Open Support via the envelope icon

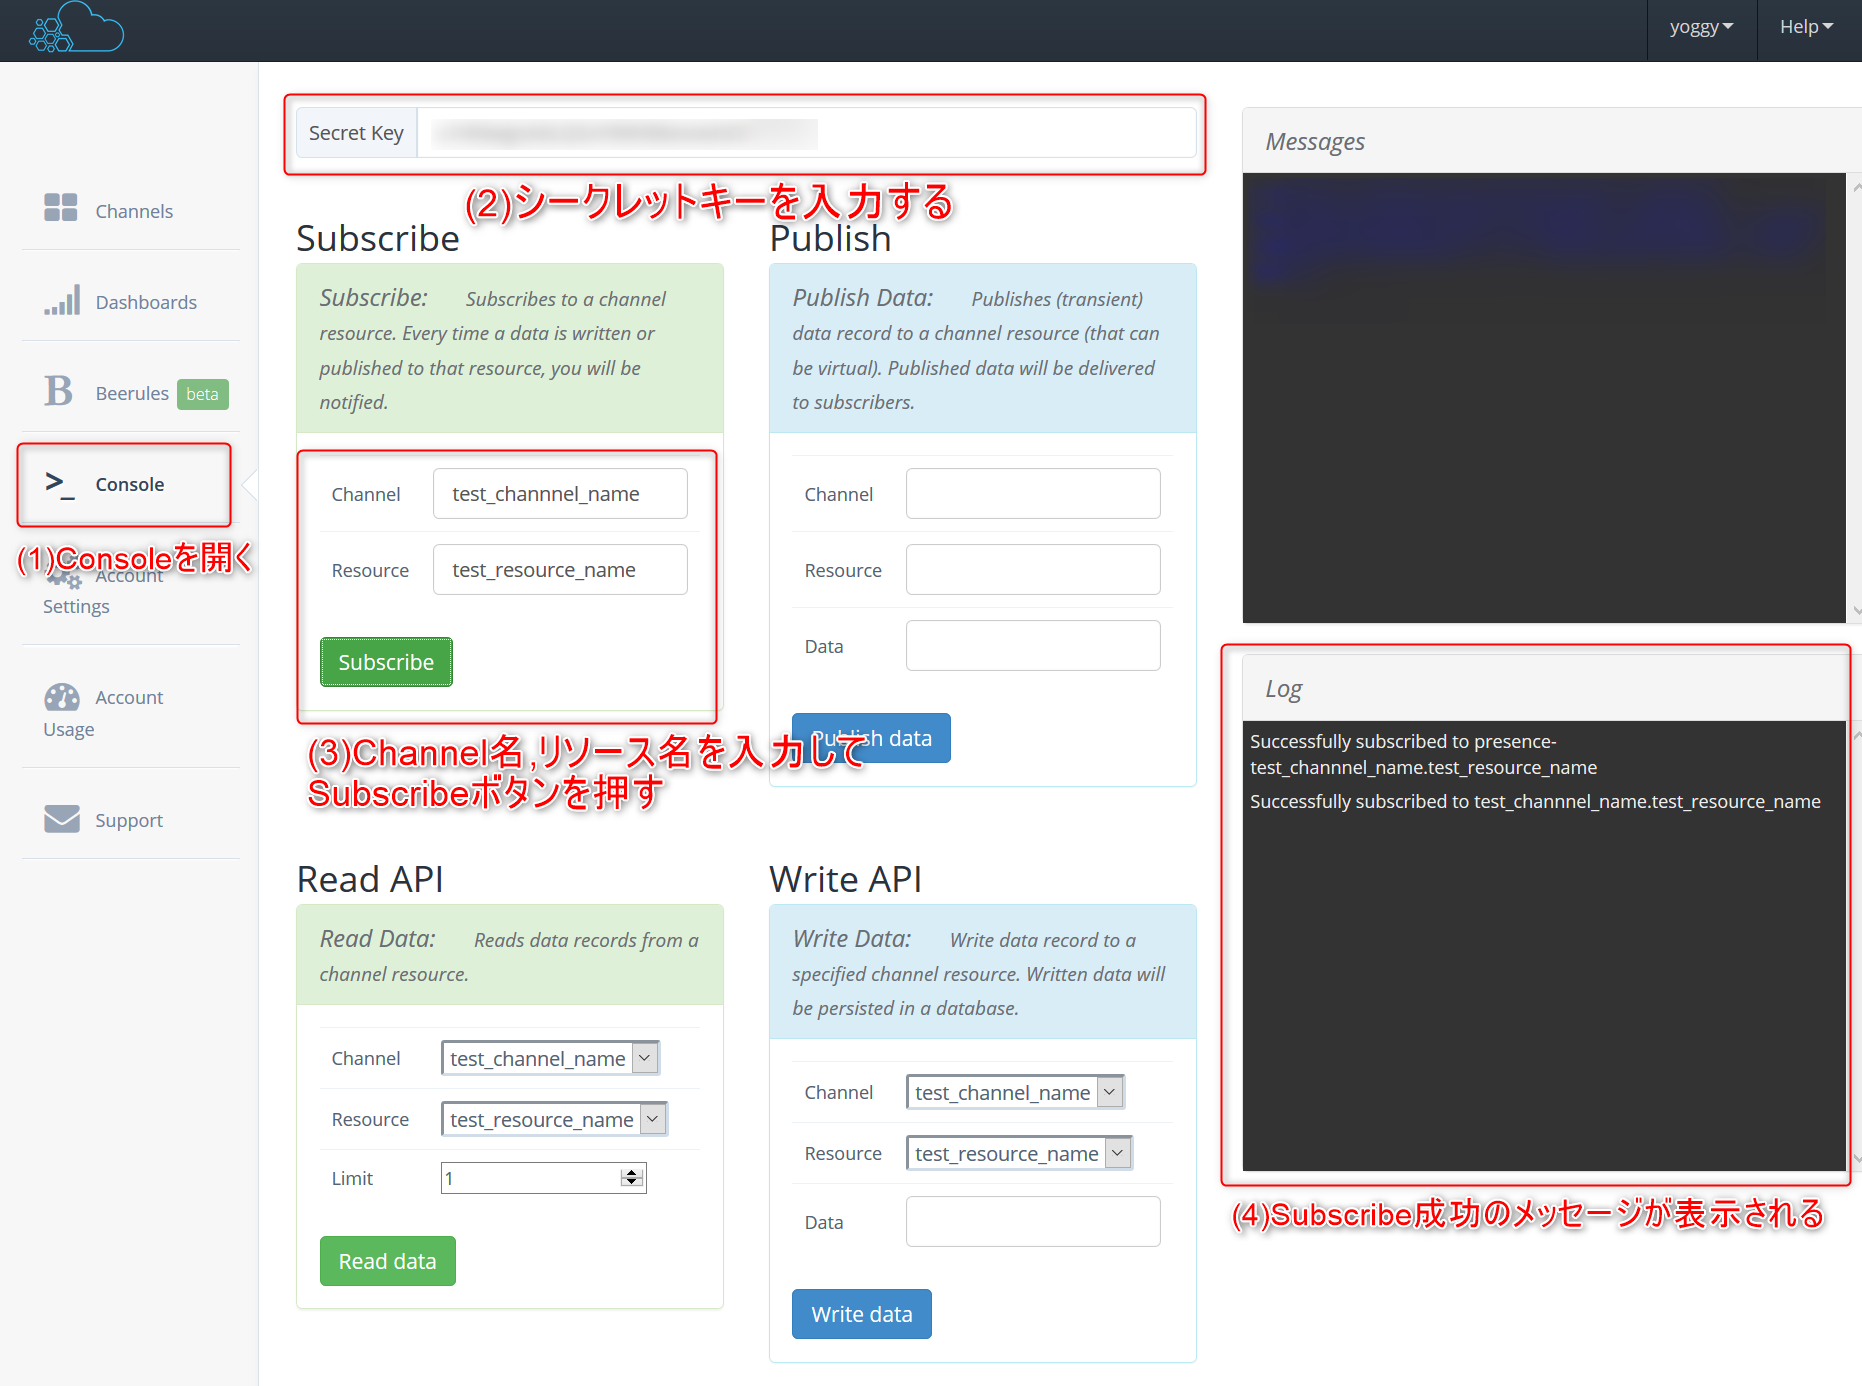click(61, 819)
